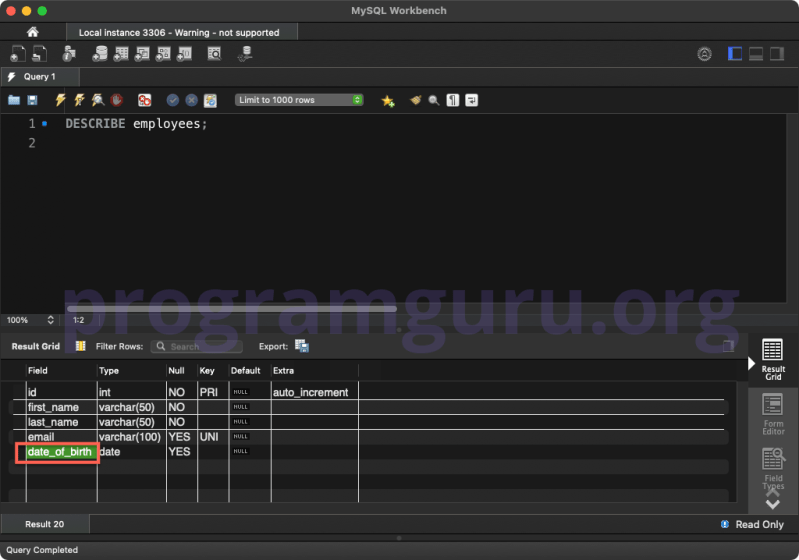The width and height of the screenshot is (799, 560).
Task: Select the auto_increment Extra cell
Action: click(314, 392)
